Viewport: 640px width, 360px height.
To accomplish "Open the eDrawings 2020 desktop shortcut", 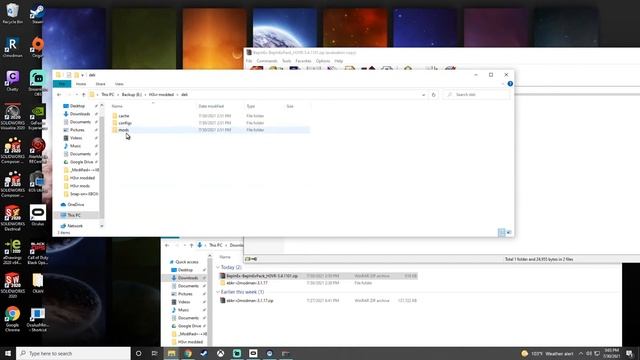I will pyautogui.click(x=13, y=252).
